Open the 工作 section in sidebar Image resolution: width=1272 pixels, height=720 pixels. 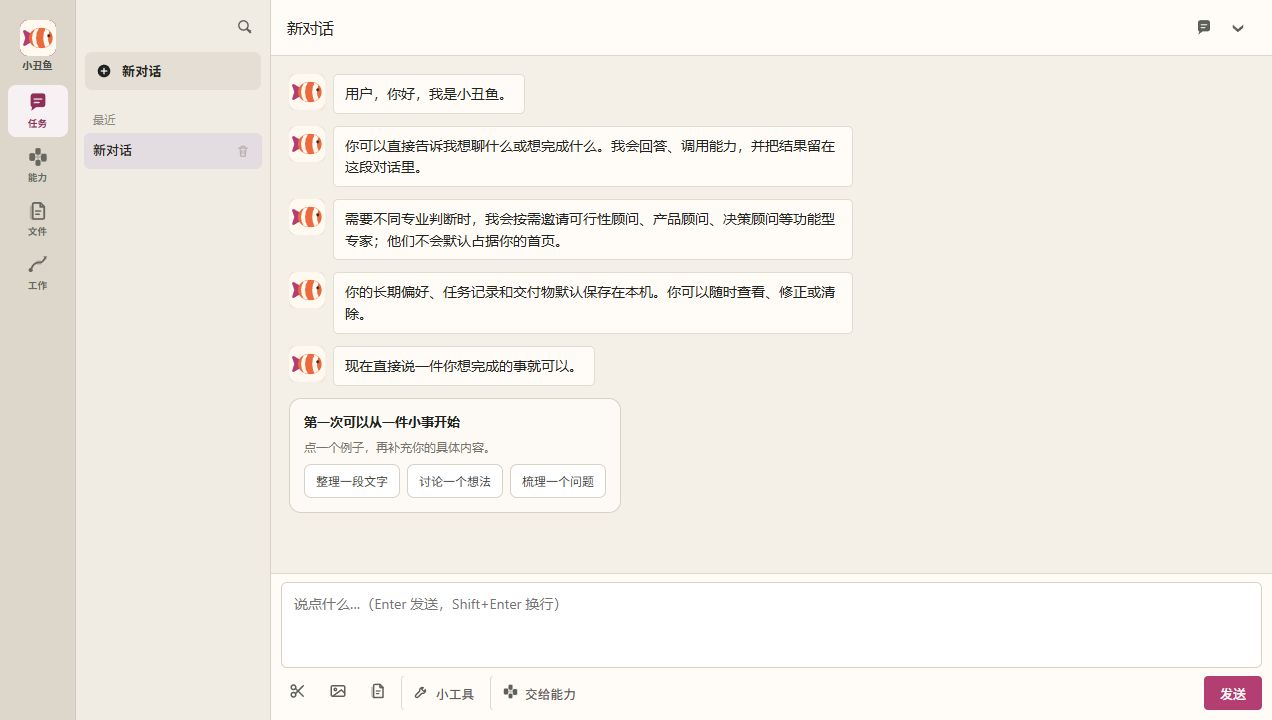(38, 273)
